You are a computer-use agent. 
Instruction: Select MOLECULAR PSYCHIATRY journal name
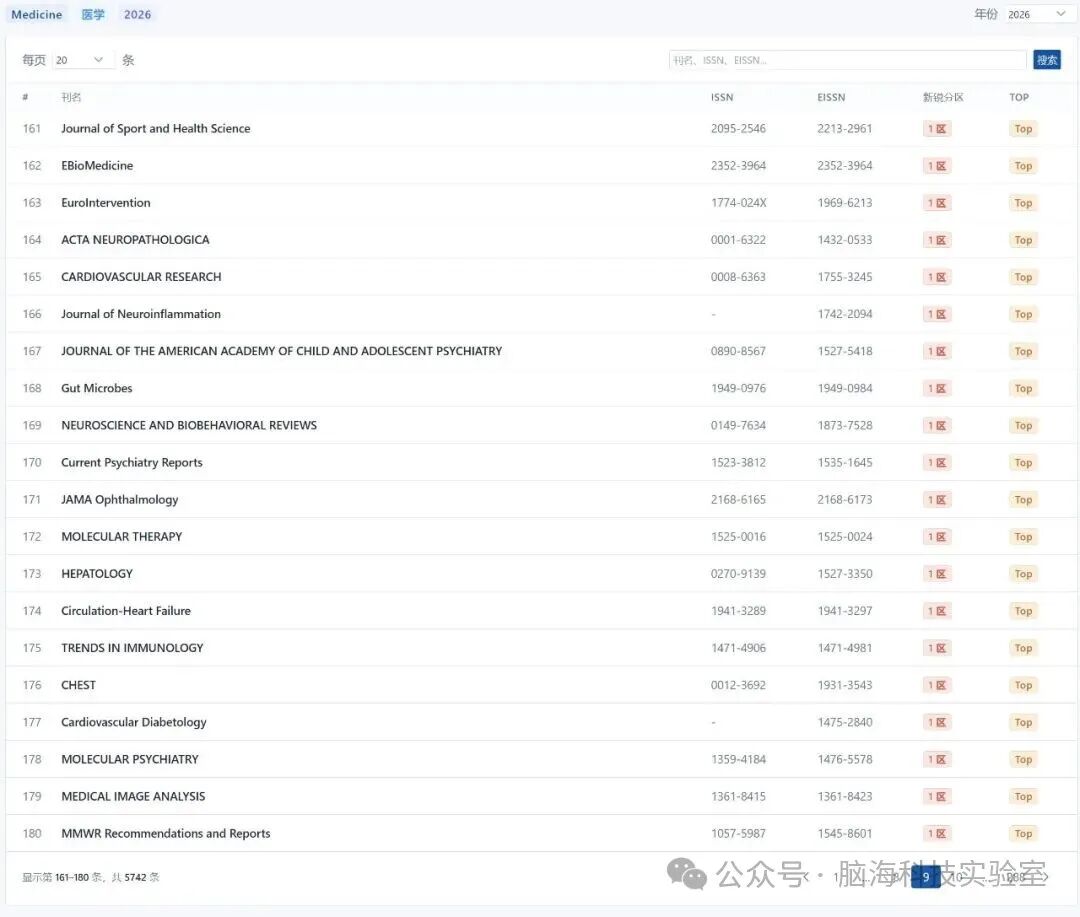(129, 759)
